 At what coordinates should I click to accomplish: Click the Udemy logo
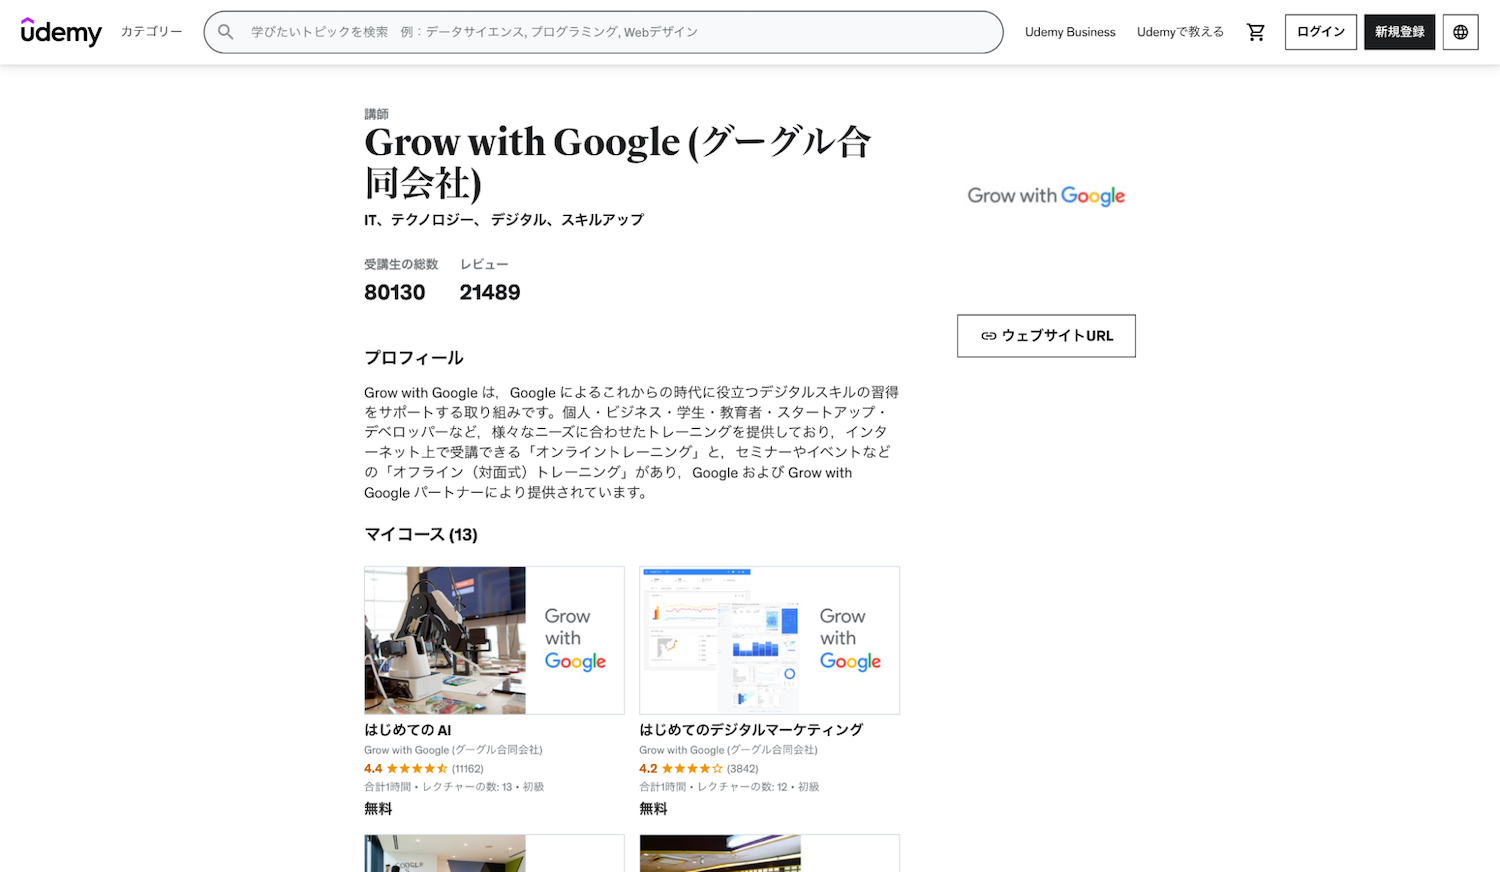(x=61, y=32)
